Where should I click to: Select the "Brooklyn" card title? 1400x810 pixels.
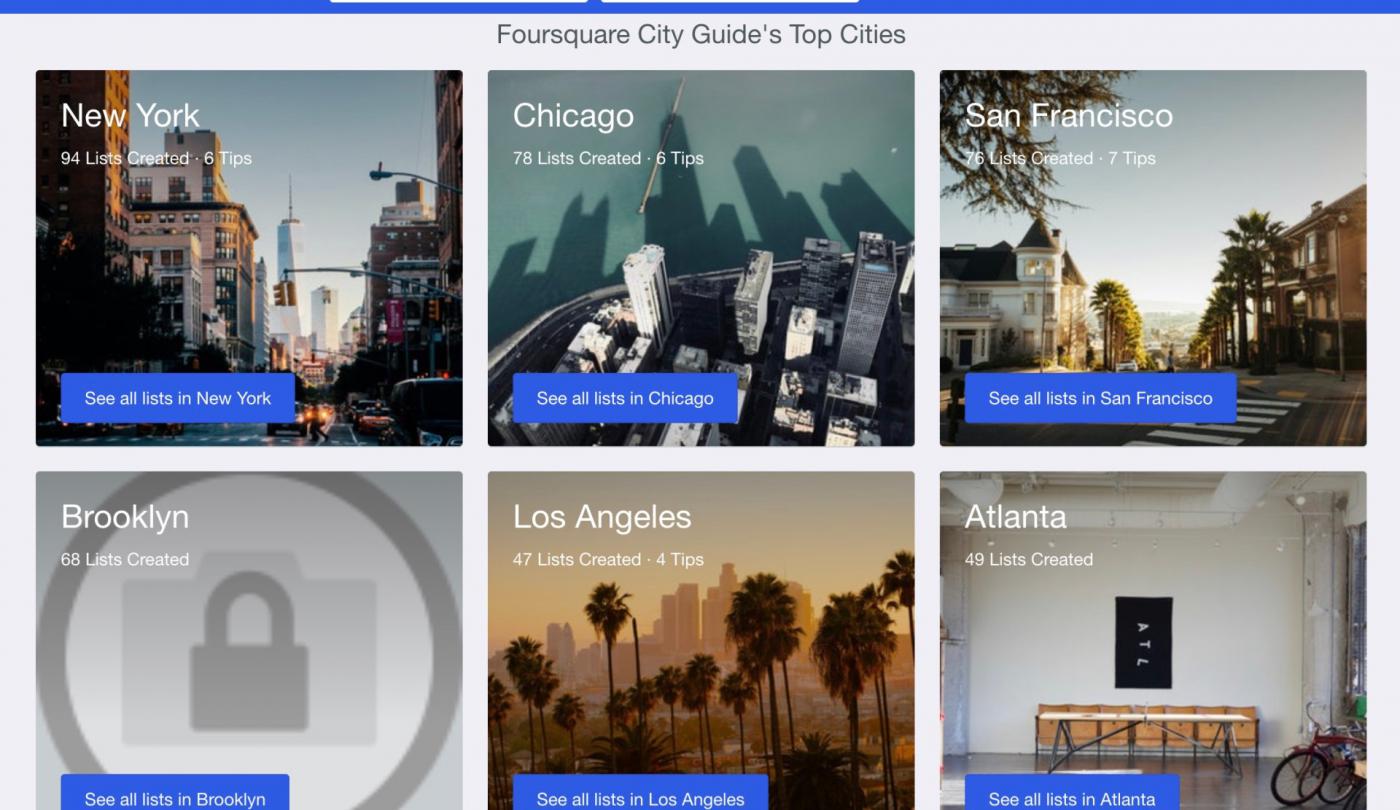coord(125,517)
